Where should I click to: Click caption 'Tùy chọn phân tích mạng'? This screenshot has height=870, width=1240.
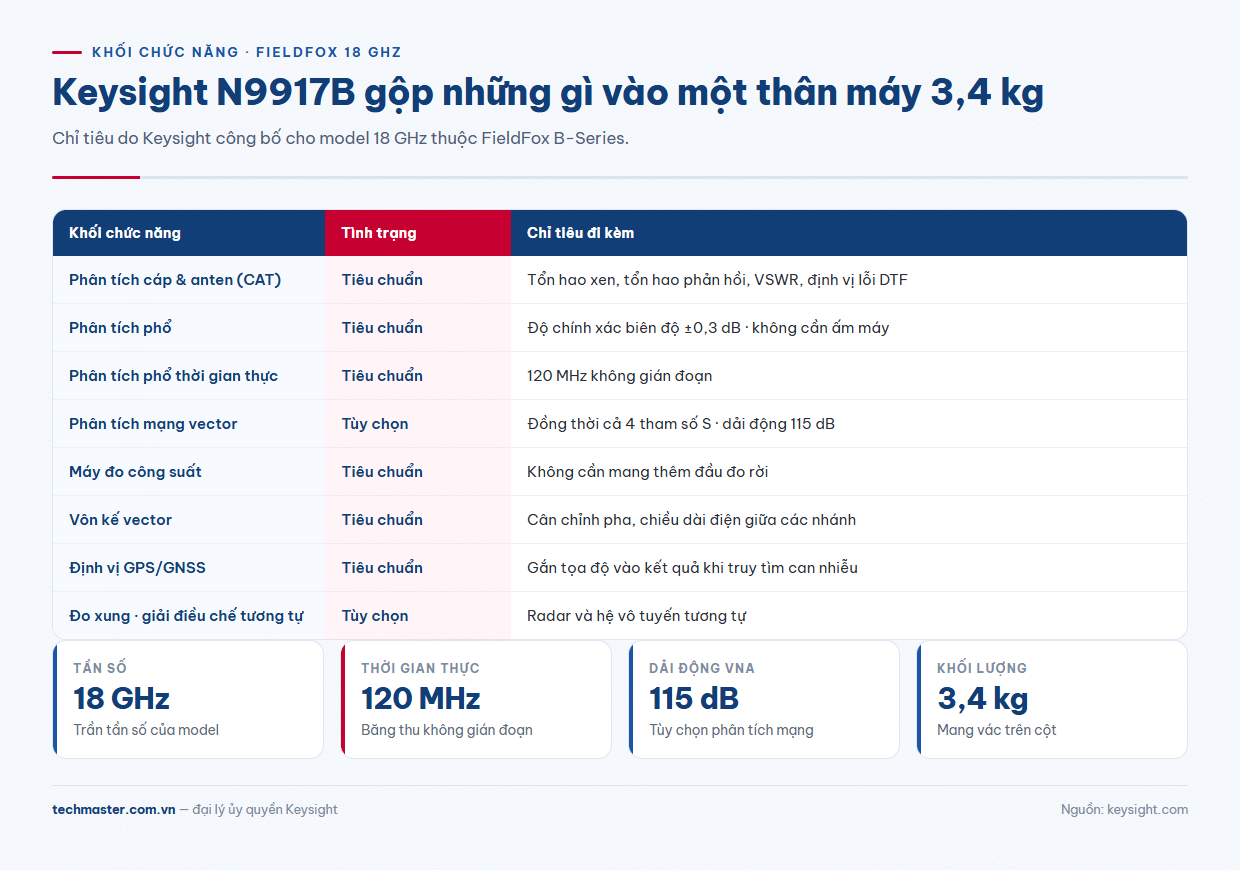click(731, 730)
